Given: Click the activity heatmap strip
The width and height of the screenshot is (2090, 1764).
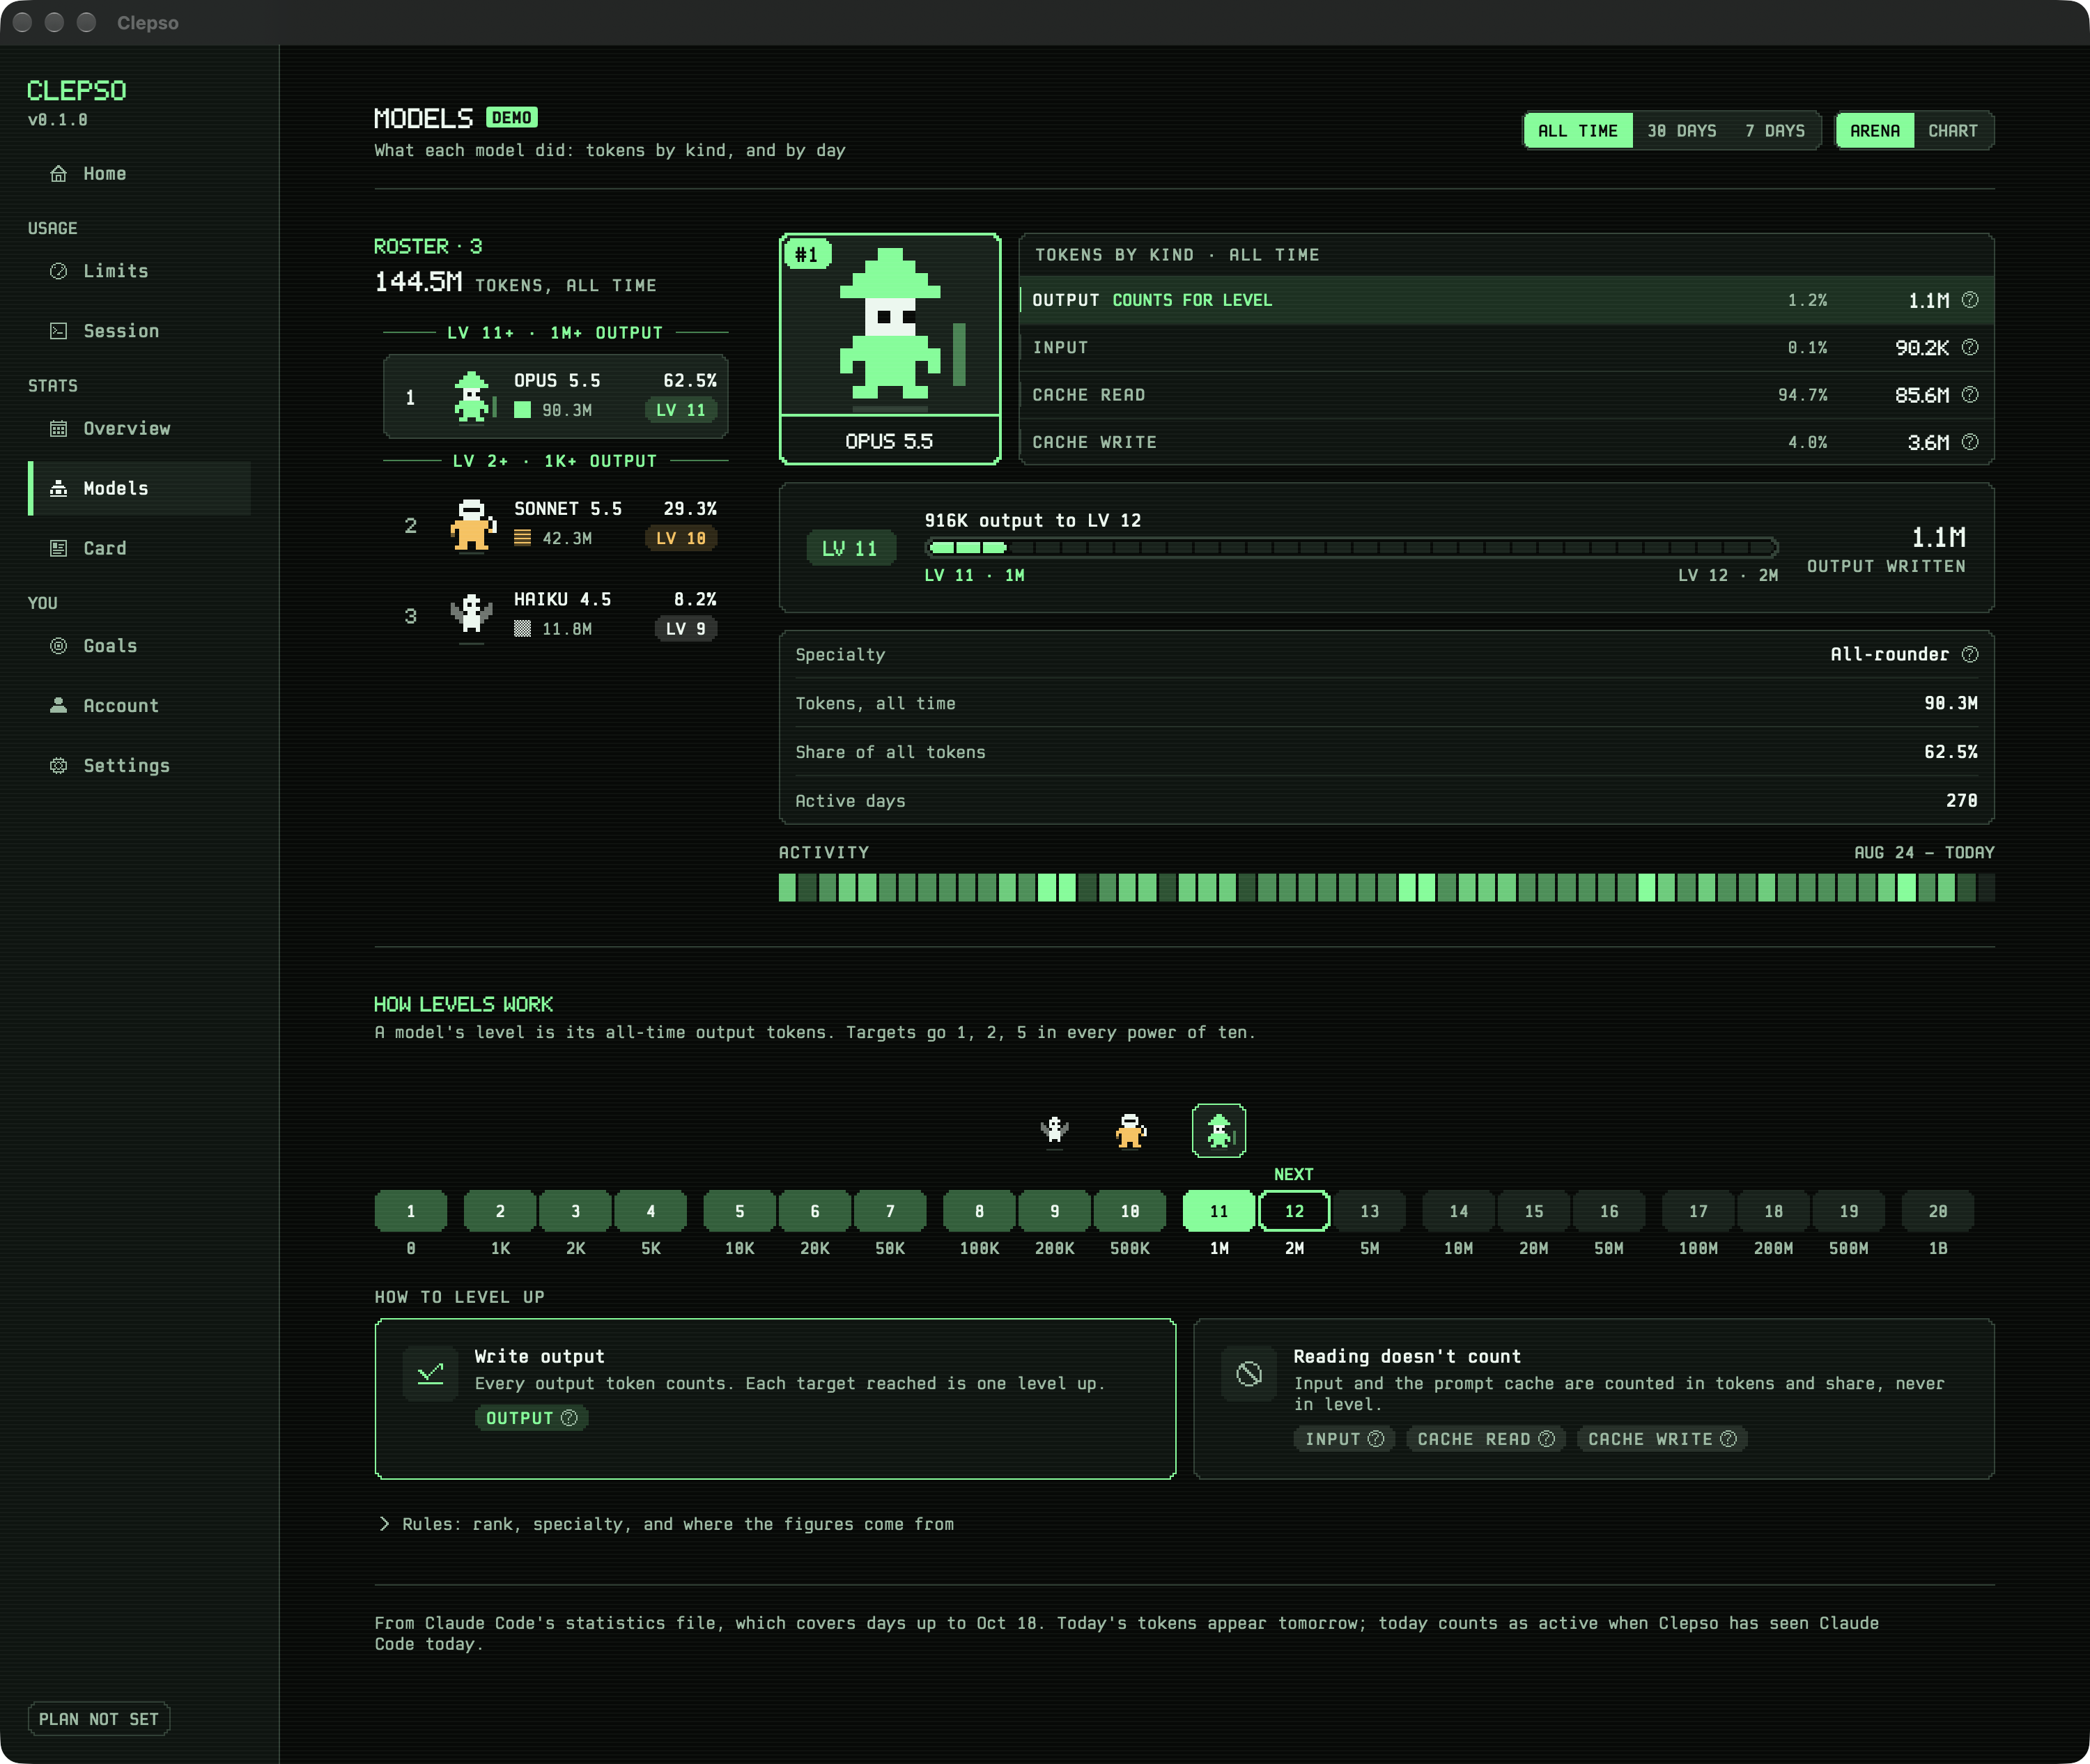Looking at the screenshot, I should point(1386,888).
